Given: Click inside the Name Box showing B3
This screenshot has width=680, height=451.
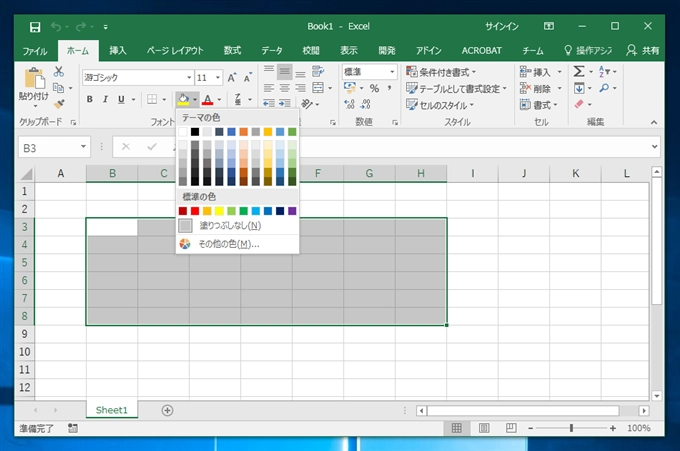Looking at the screenshot, I should point(48,147).
